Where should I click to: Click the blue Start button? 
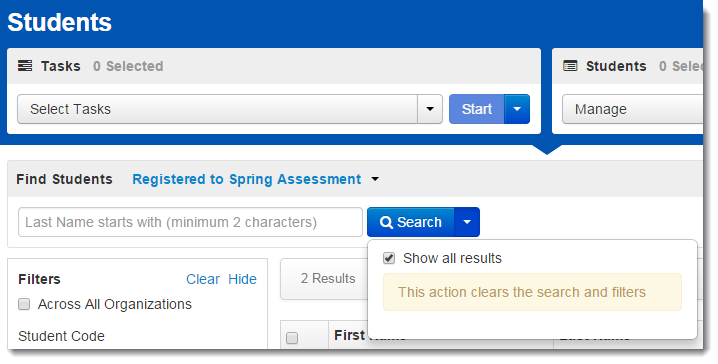pos(477,109)
